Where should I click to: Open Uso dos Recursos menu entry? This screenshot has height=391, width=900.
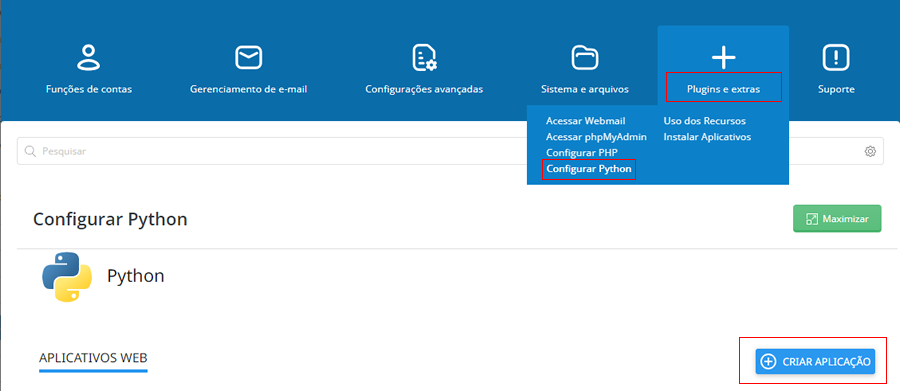click(x=704, y=121)
